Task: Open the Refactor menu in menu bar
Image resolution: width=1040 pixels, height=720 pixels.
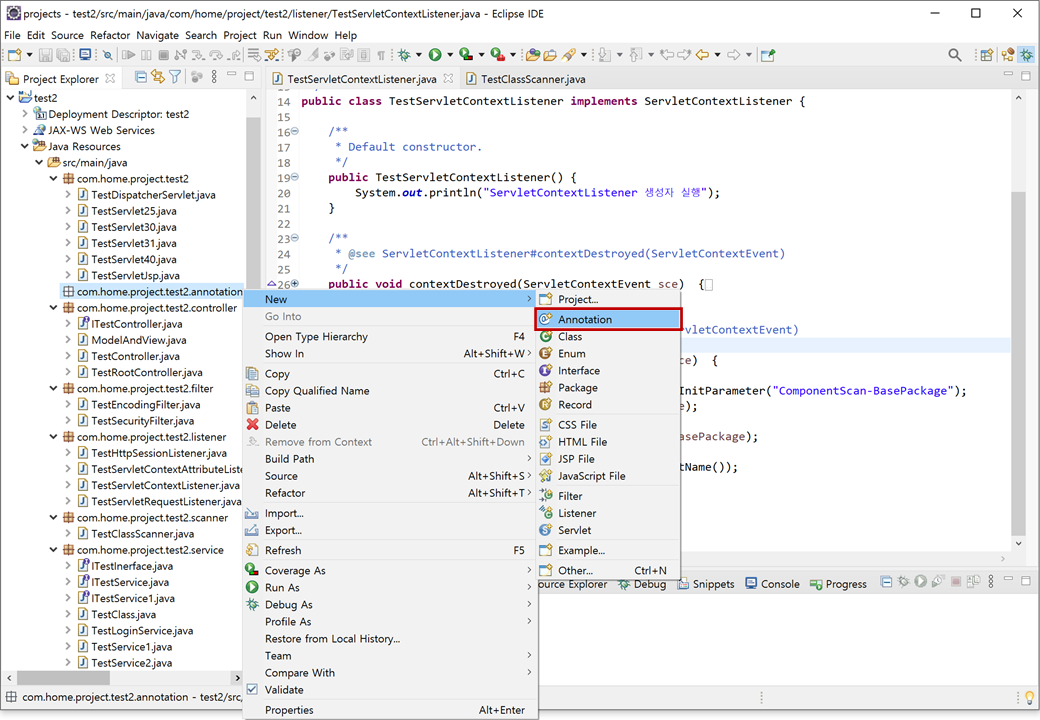Action: 110,35
